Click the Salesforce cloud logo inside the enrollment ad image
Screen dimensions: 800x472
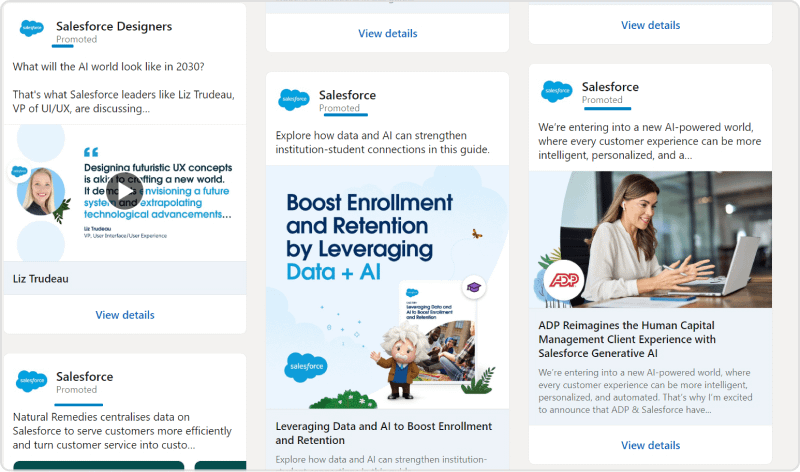coord(306,368)
